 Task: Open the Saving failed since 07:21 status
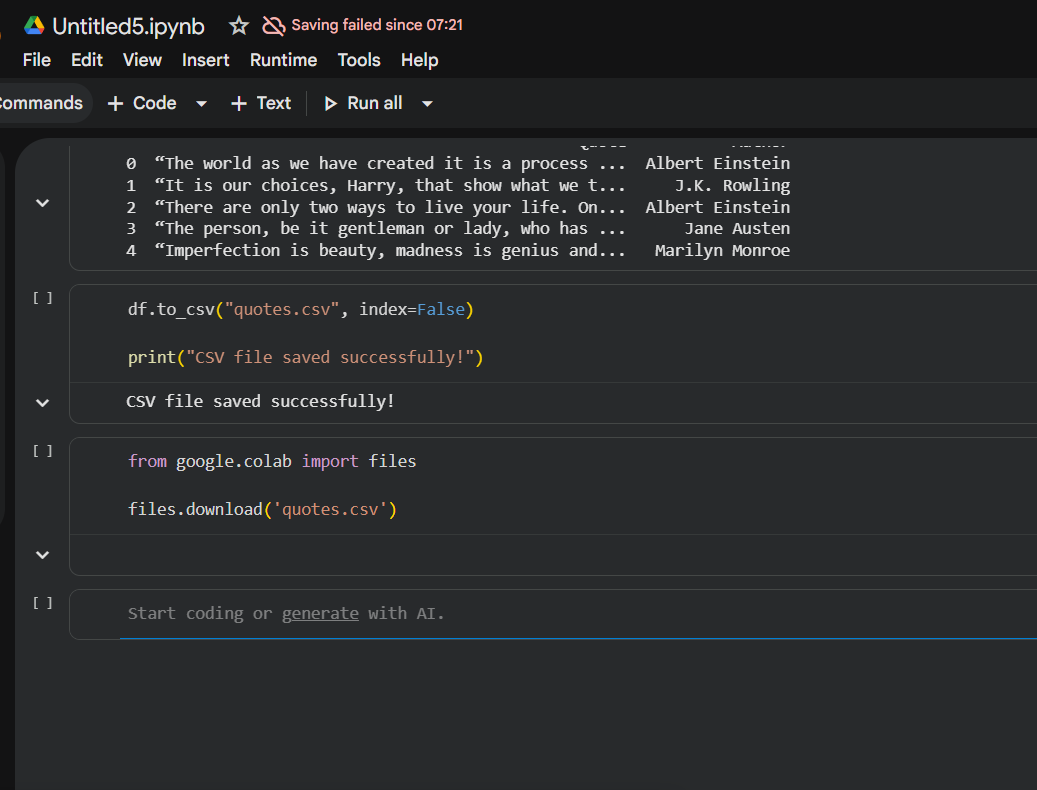pyautogui.click(x=377, y=25)
